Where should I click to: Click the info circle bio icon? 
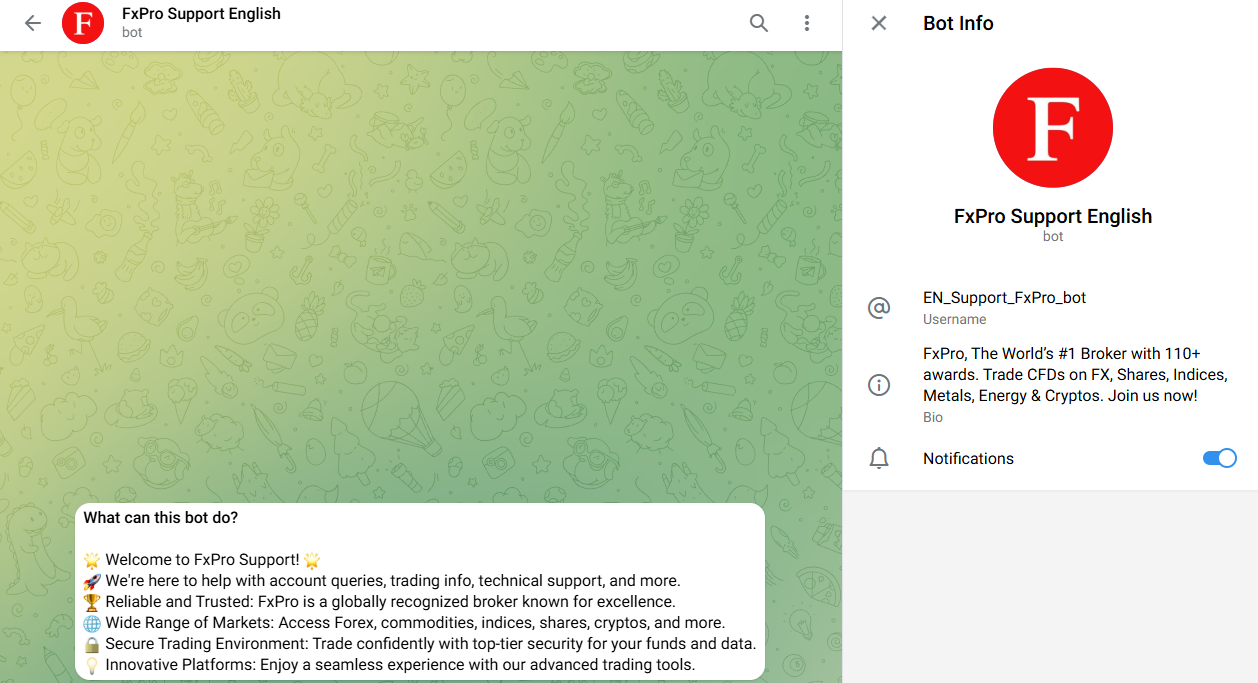point(879,385)
